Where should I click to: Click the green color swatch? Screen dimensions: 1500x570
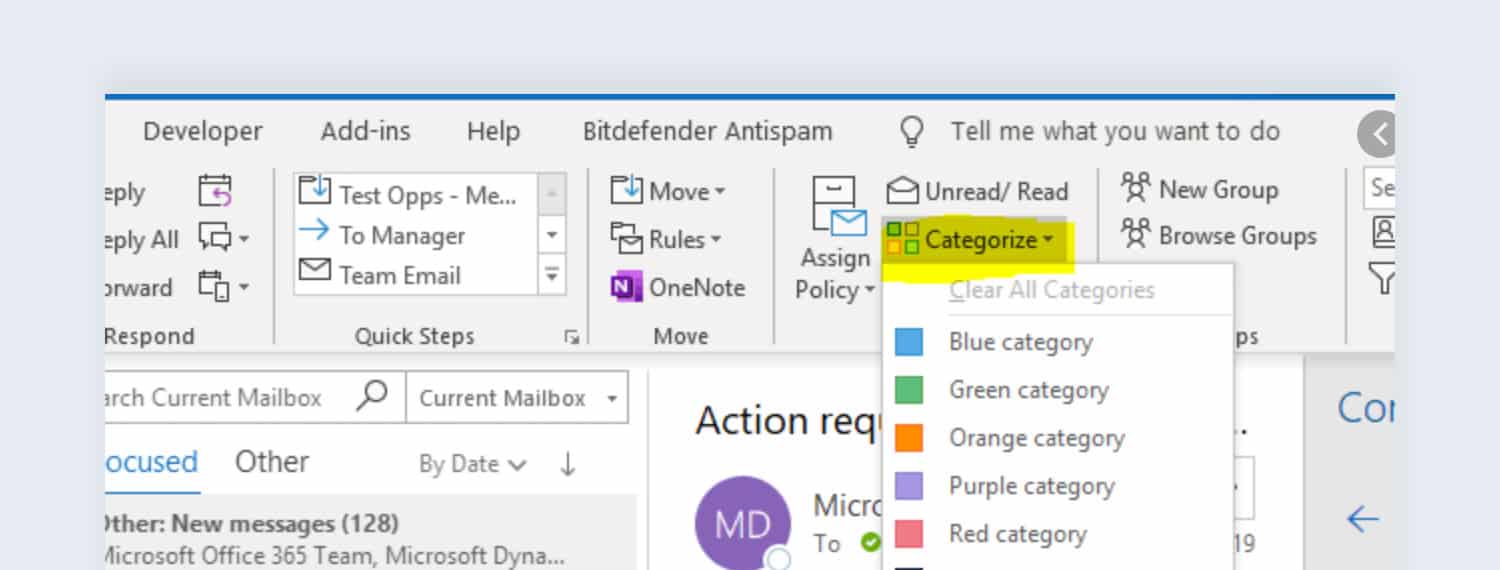pos(909,391)
